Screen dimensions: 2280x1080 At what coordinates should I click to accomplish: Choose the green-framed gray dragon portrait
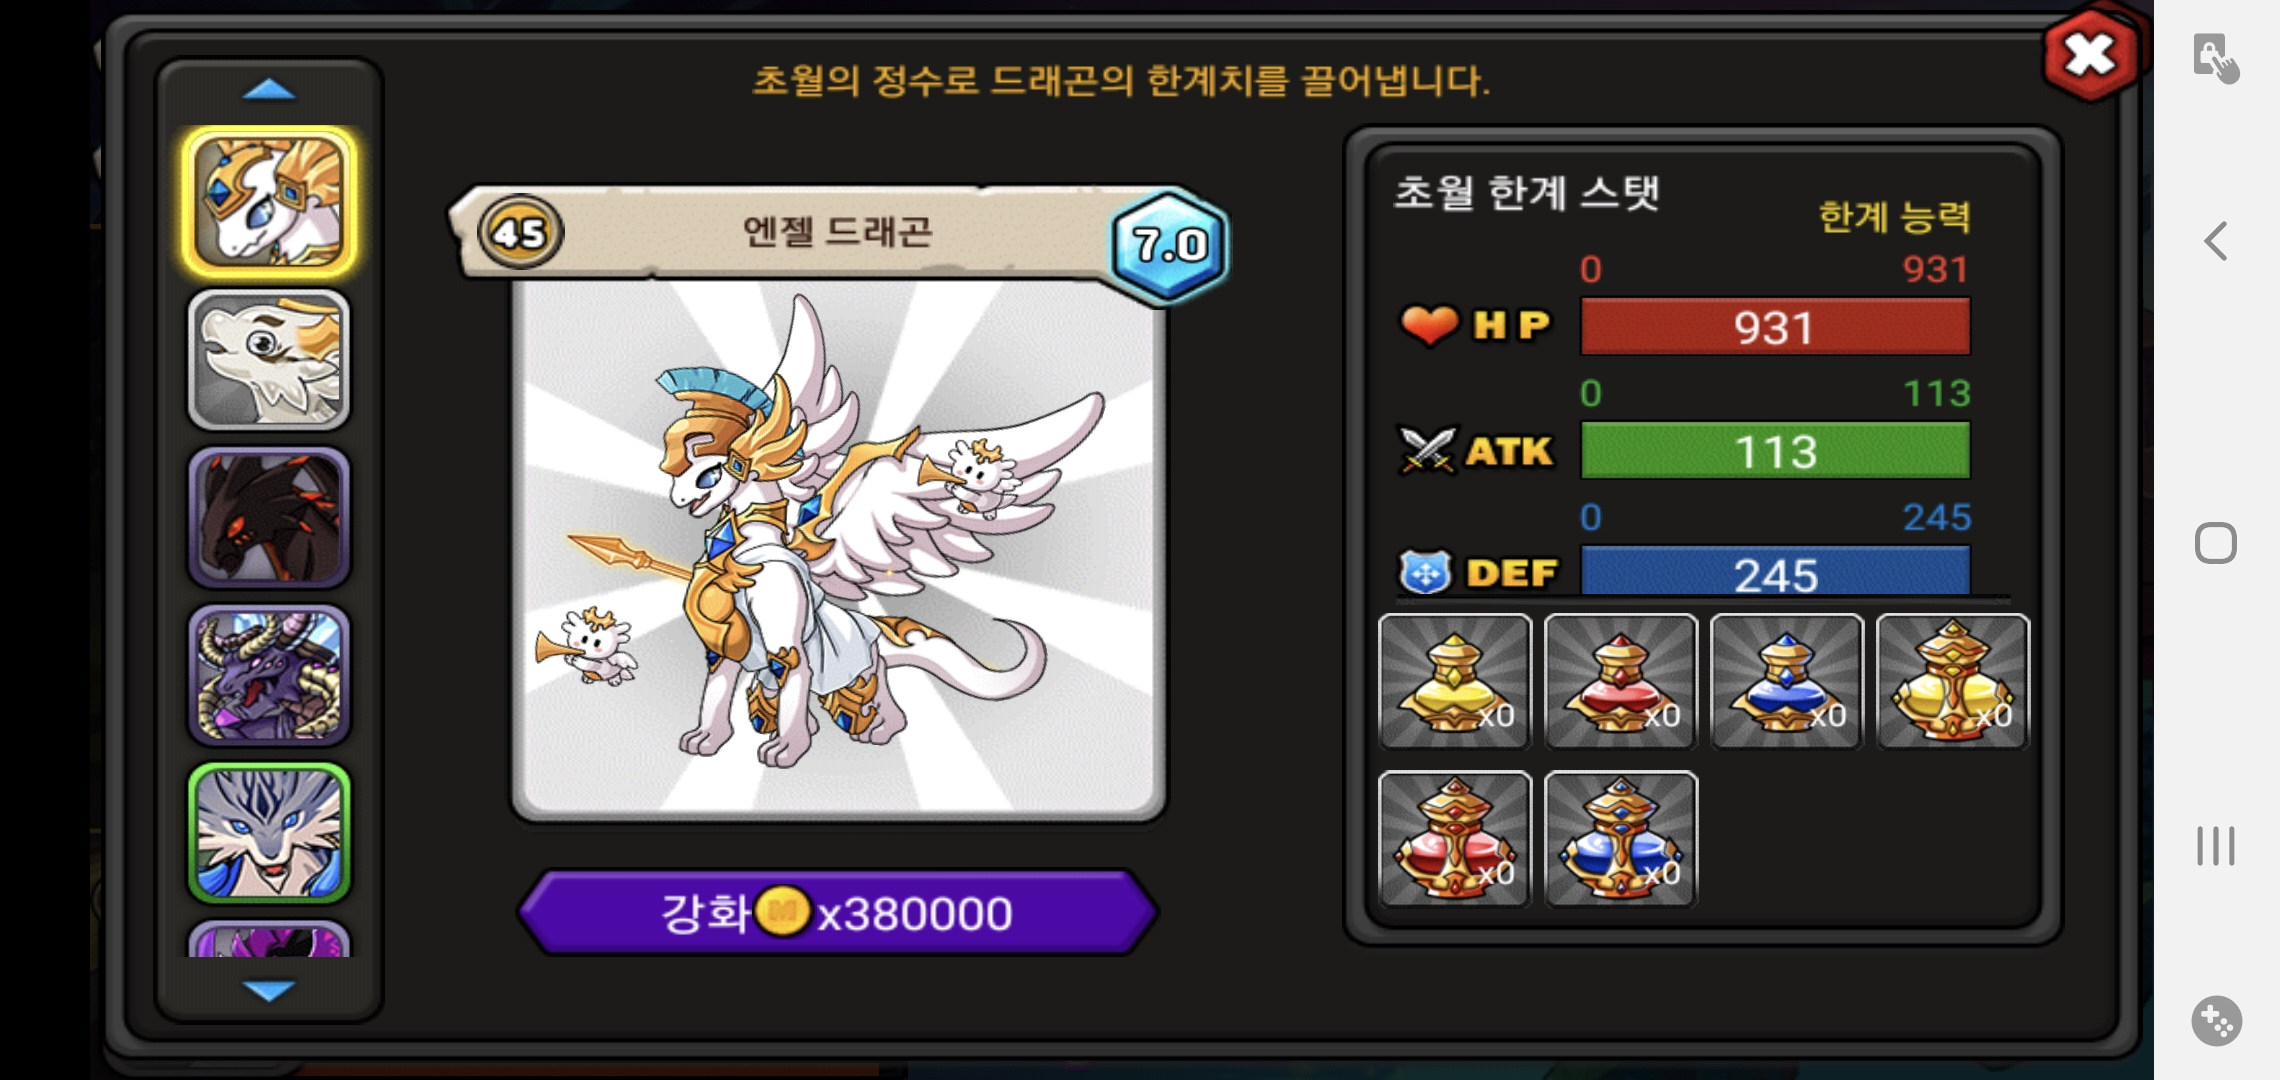[x=269, y=833]
